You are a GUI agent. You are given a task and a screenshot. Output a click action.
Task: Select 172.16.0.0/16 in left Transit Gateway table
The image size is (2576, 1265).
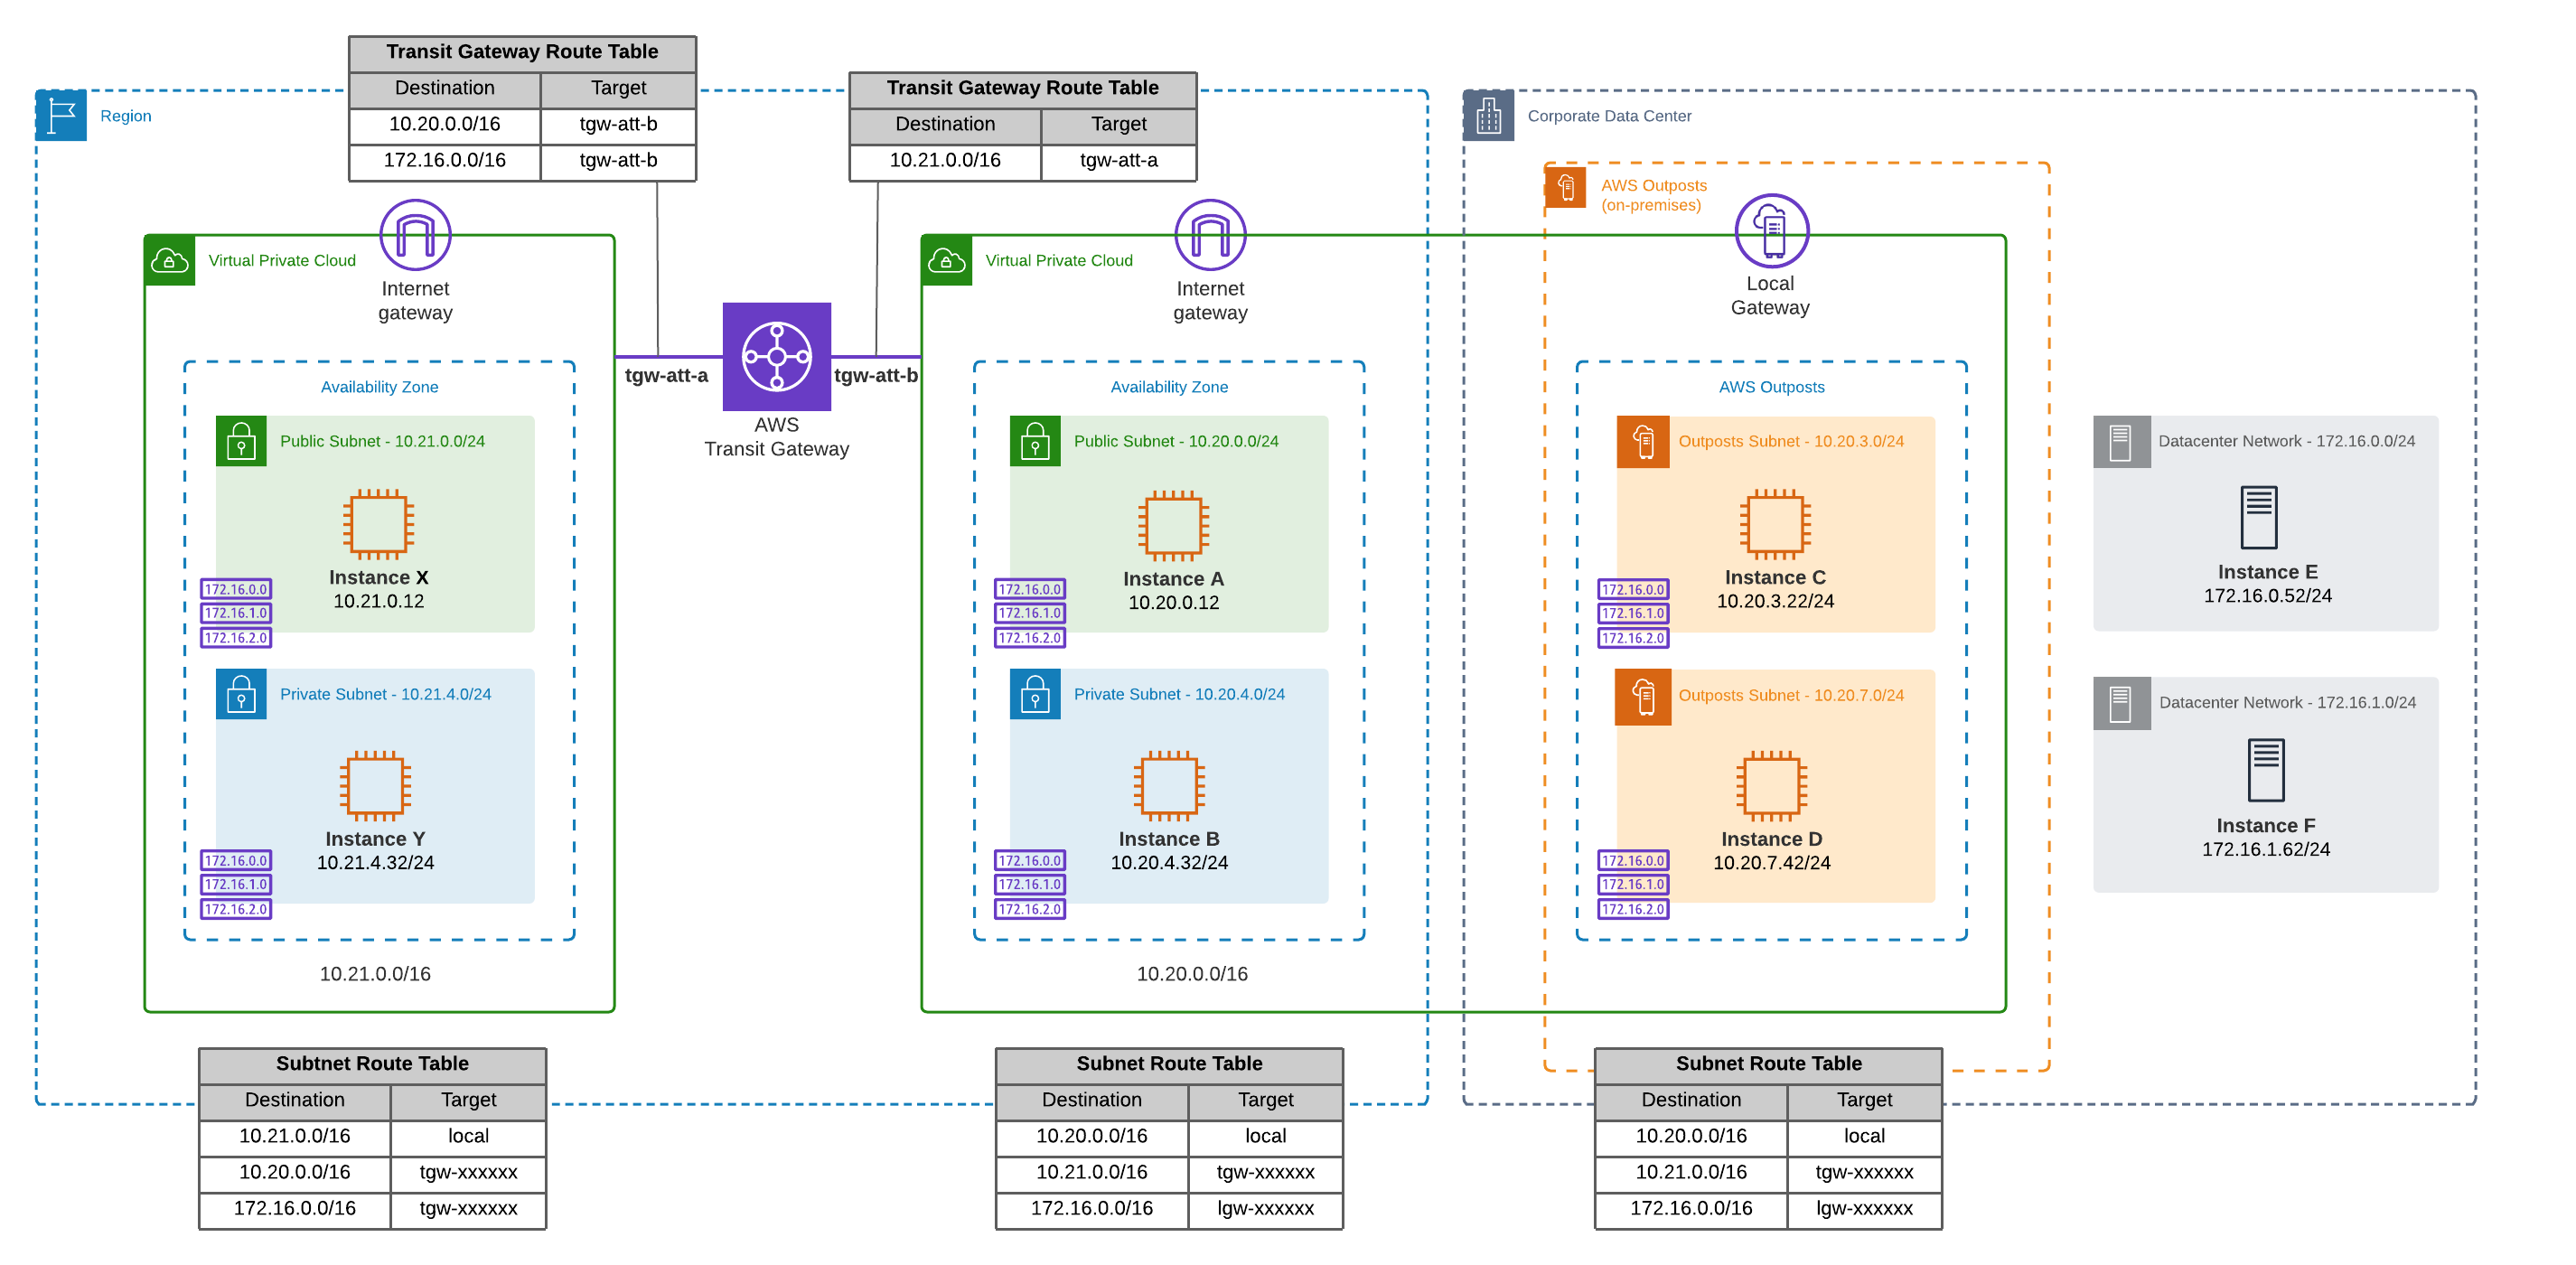point(444,160)
